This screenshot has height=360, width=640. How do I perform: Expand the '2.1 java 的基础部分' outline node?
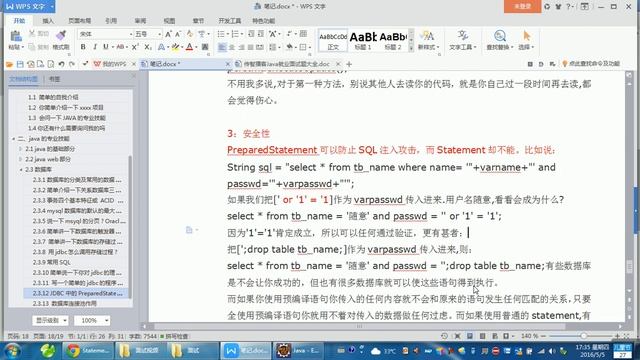coord(20,149)
